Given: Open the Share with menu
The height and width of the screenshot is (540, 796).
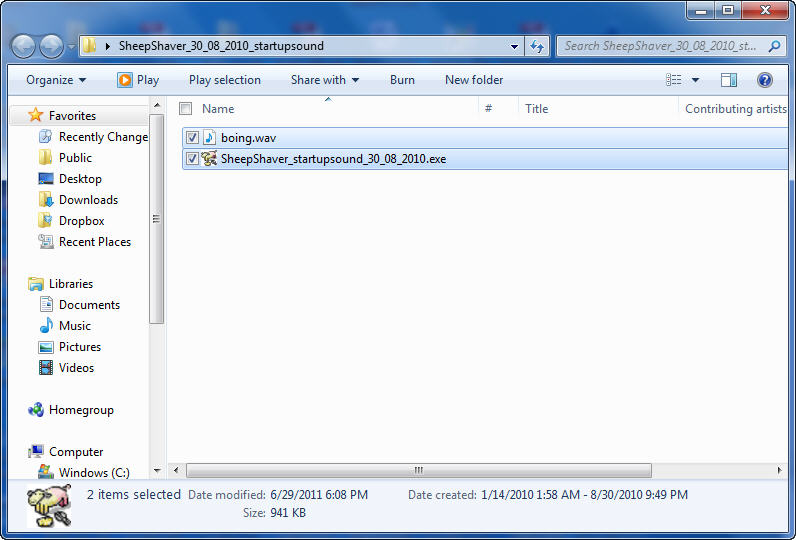Looking at the screenshot, I should click(324, 80).
